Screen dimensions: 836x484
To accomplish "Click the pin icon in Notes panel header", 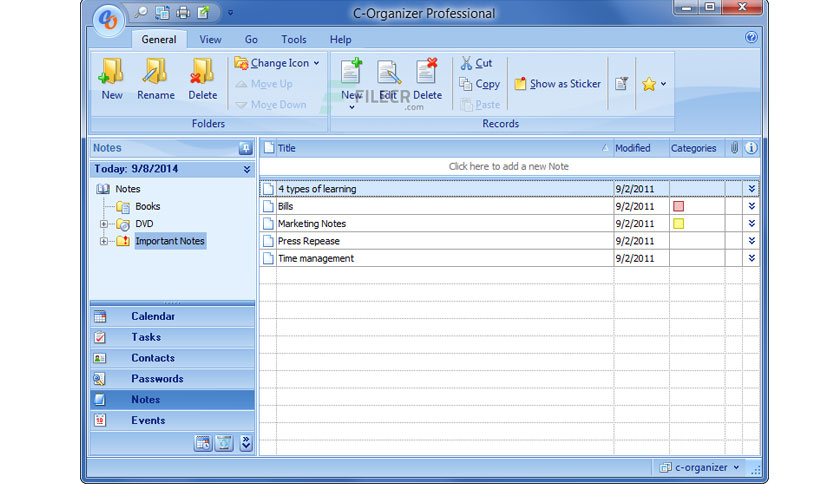I will point(245,148).
